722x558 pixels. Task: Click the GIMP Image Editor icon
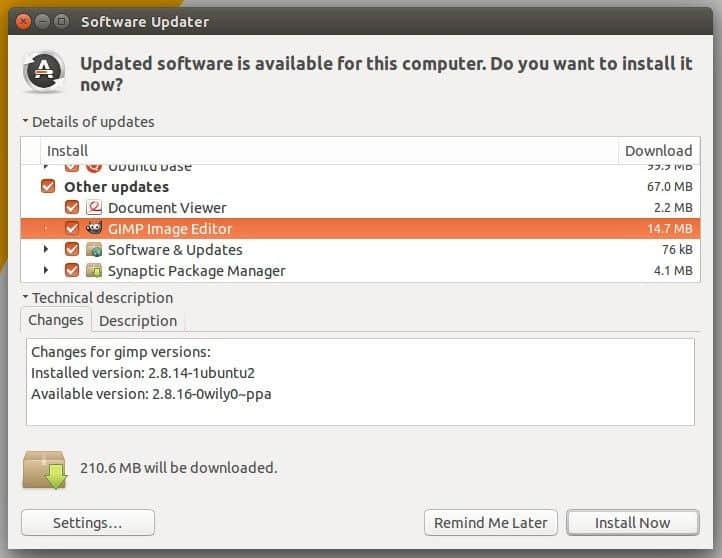(95, 228)
